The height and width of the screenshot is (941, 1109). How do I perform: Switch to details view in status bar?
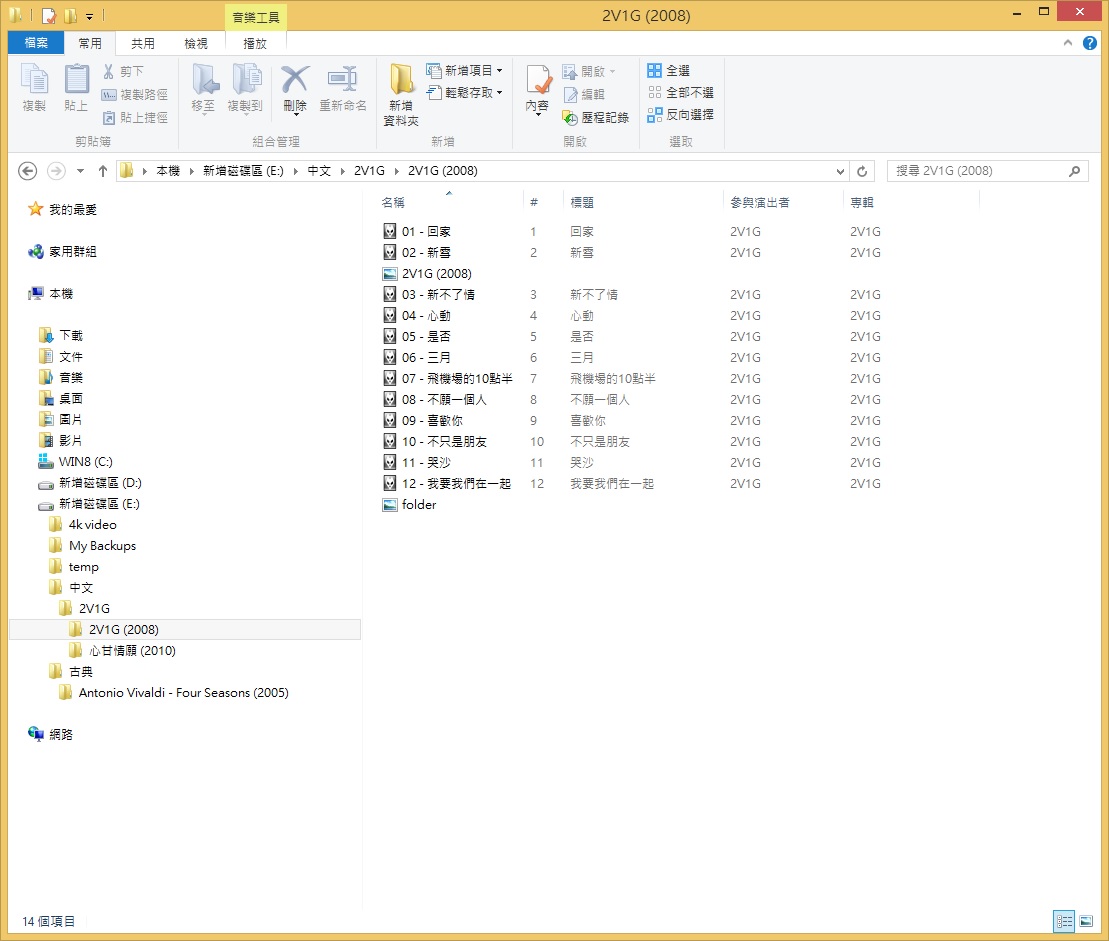[1065, 921]
